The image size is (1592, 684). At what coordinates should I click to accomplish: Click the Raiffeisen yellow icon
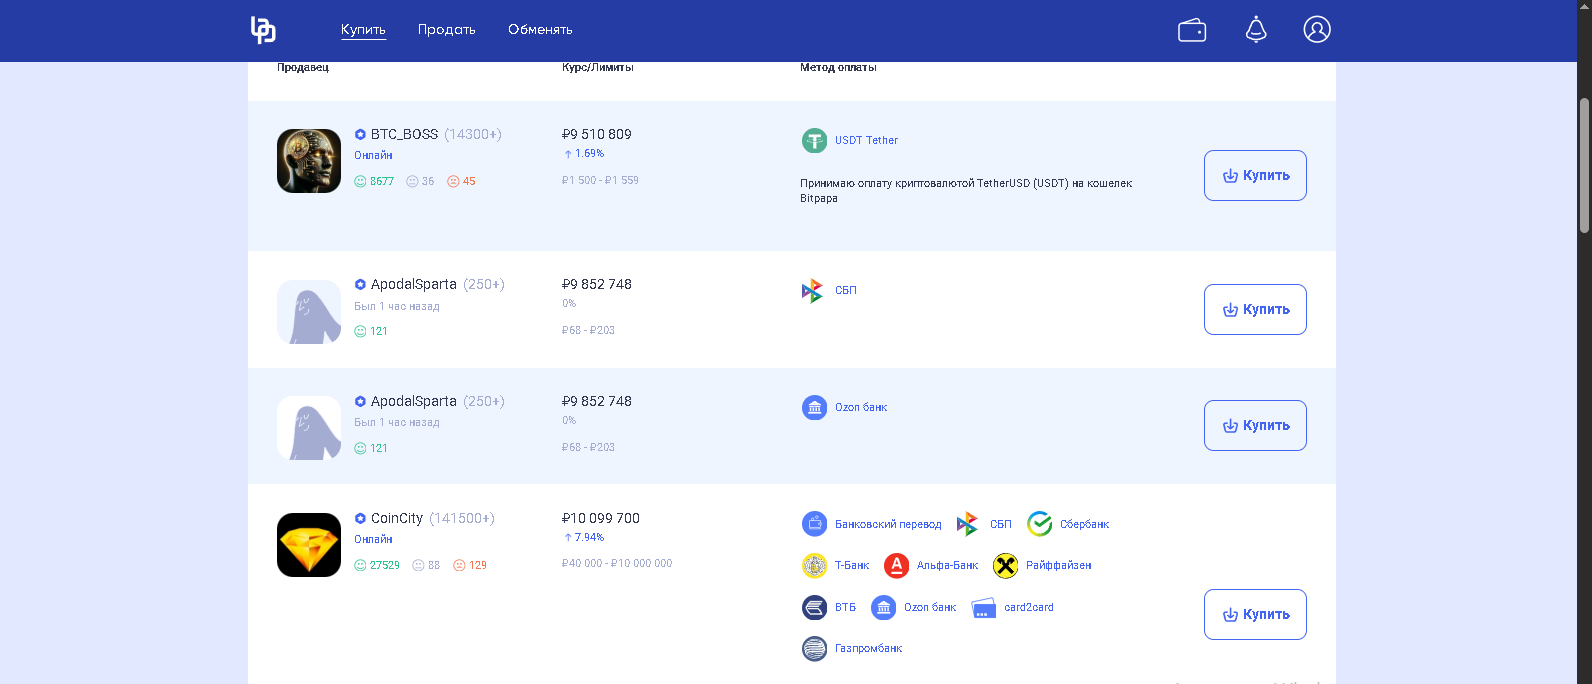point(1005,566)
